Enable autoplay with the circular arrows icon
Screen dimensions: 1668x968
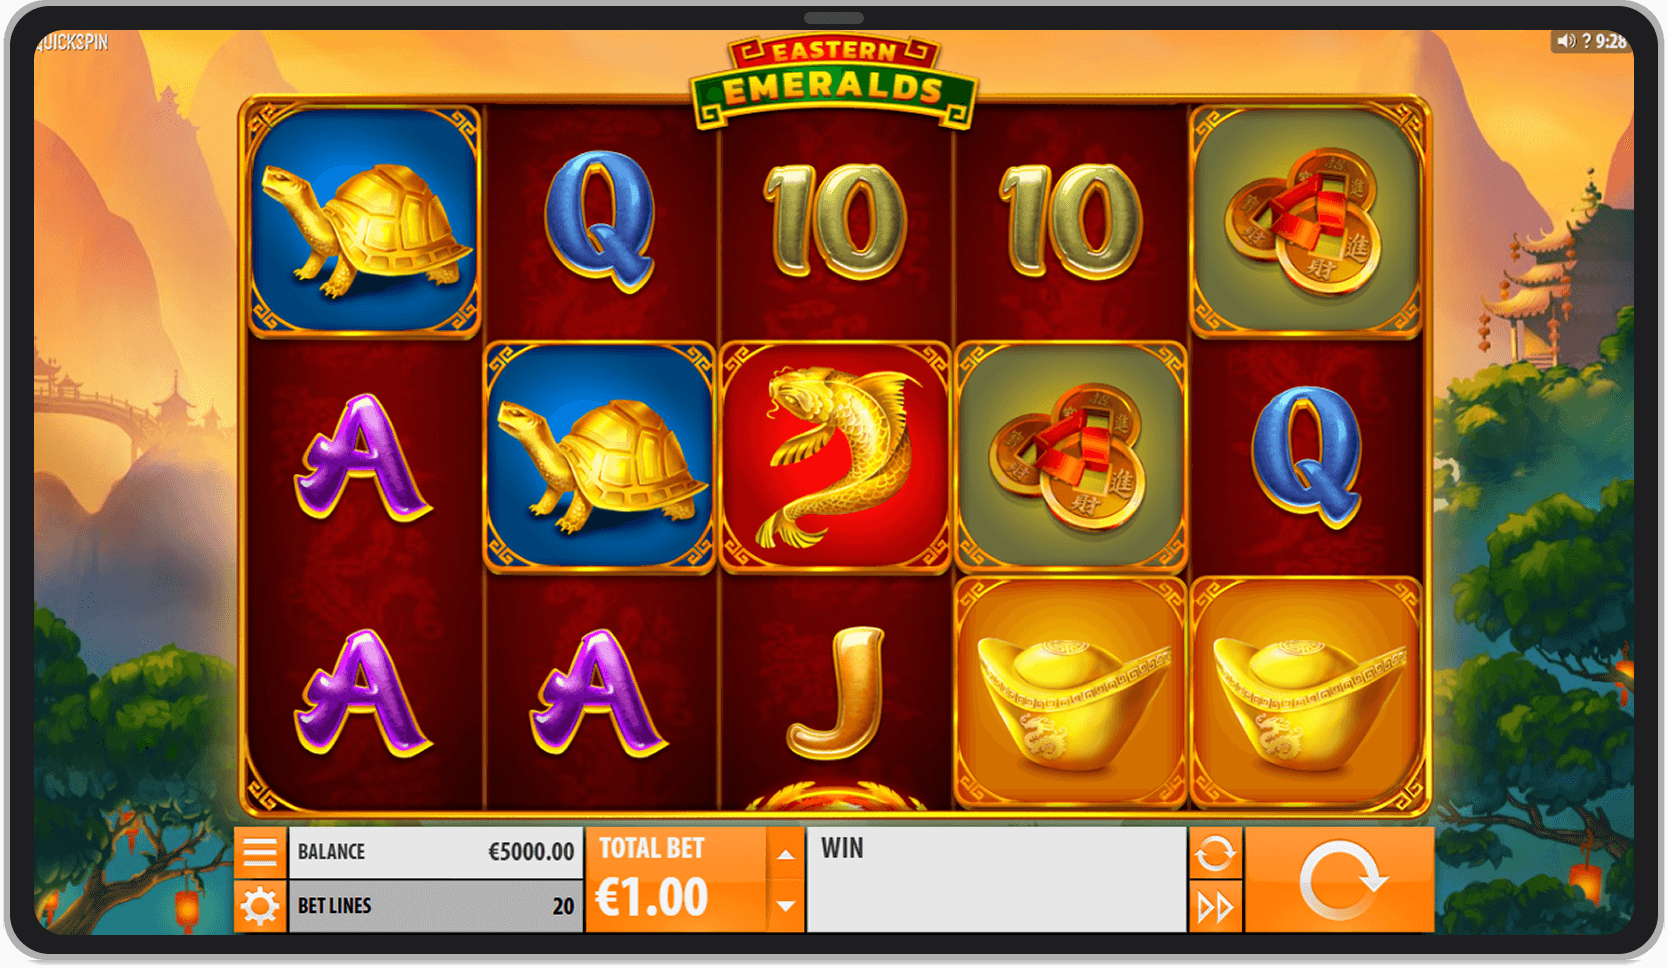pyautogui.click(x=1215, y=852)
